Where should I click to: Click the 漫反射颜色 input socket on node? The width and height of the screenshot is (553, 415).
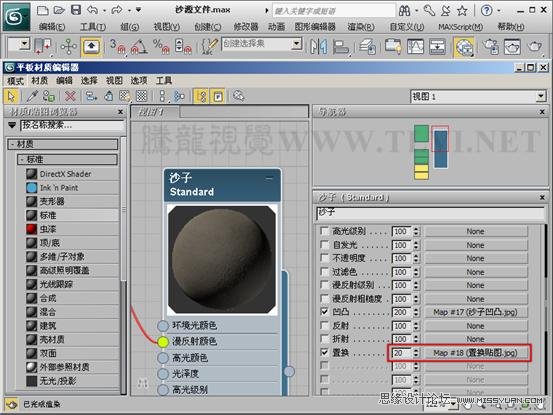pos(163,342)
